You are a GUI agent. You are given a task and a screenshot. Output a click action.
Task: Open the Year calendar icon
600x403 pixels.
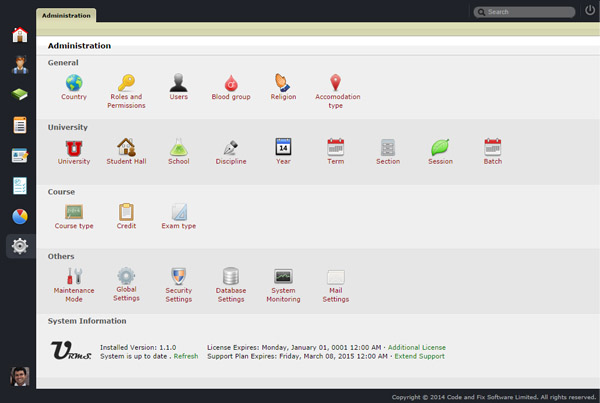click(x=283, y=147)
